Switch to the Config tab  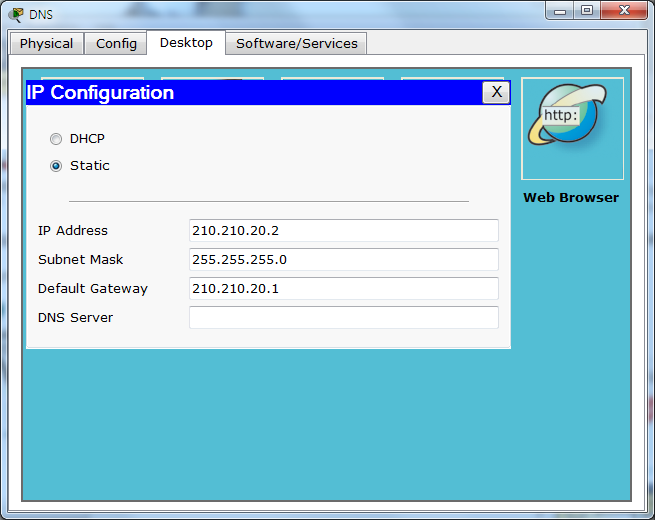116,43
